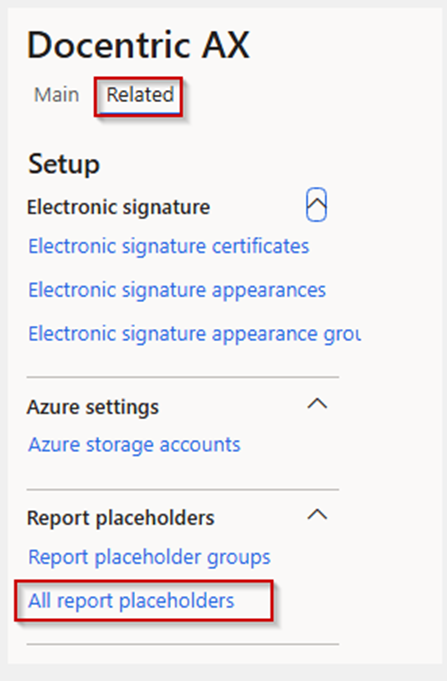Screen dimensions: 447x681
Task: Go to Azure storage accounts
Action: (134, 445)
